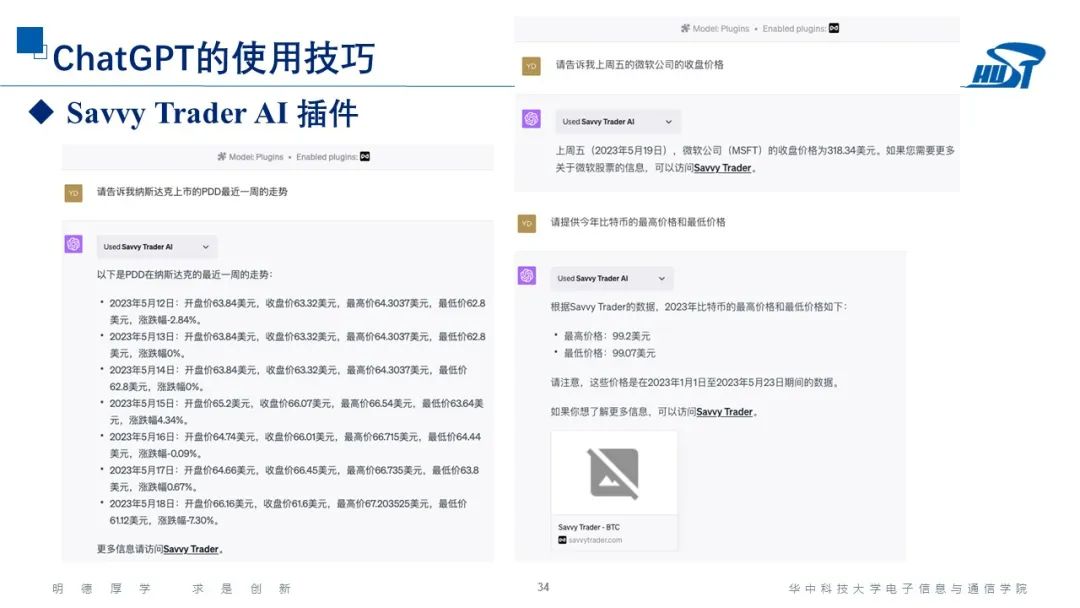The width and height of the screenshot is (1080, 608).
Task: Click the chevron arrow in the Bitcoin answer's plugin box
Action: click(x=661, y=278)
